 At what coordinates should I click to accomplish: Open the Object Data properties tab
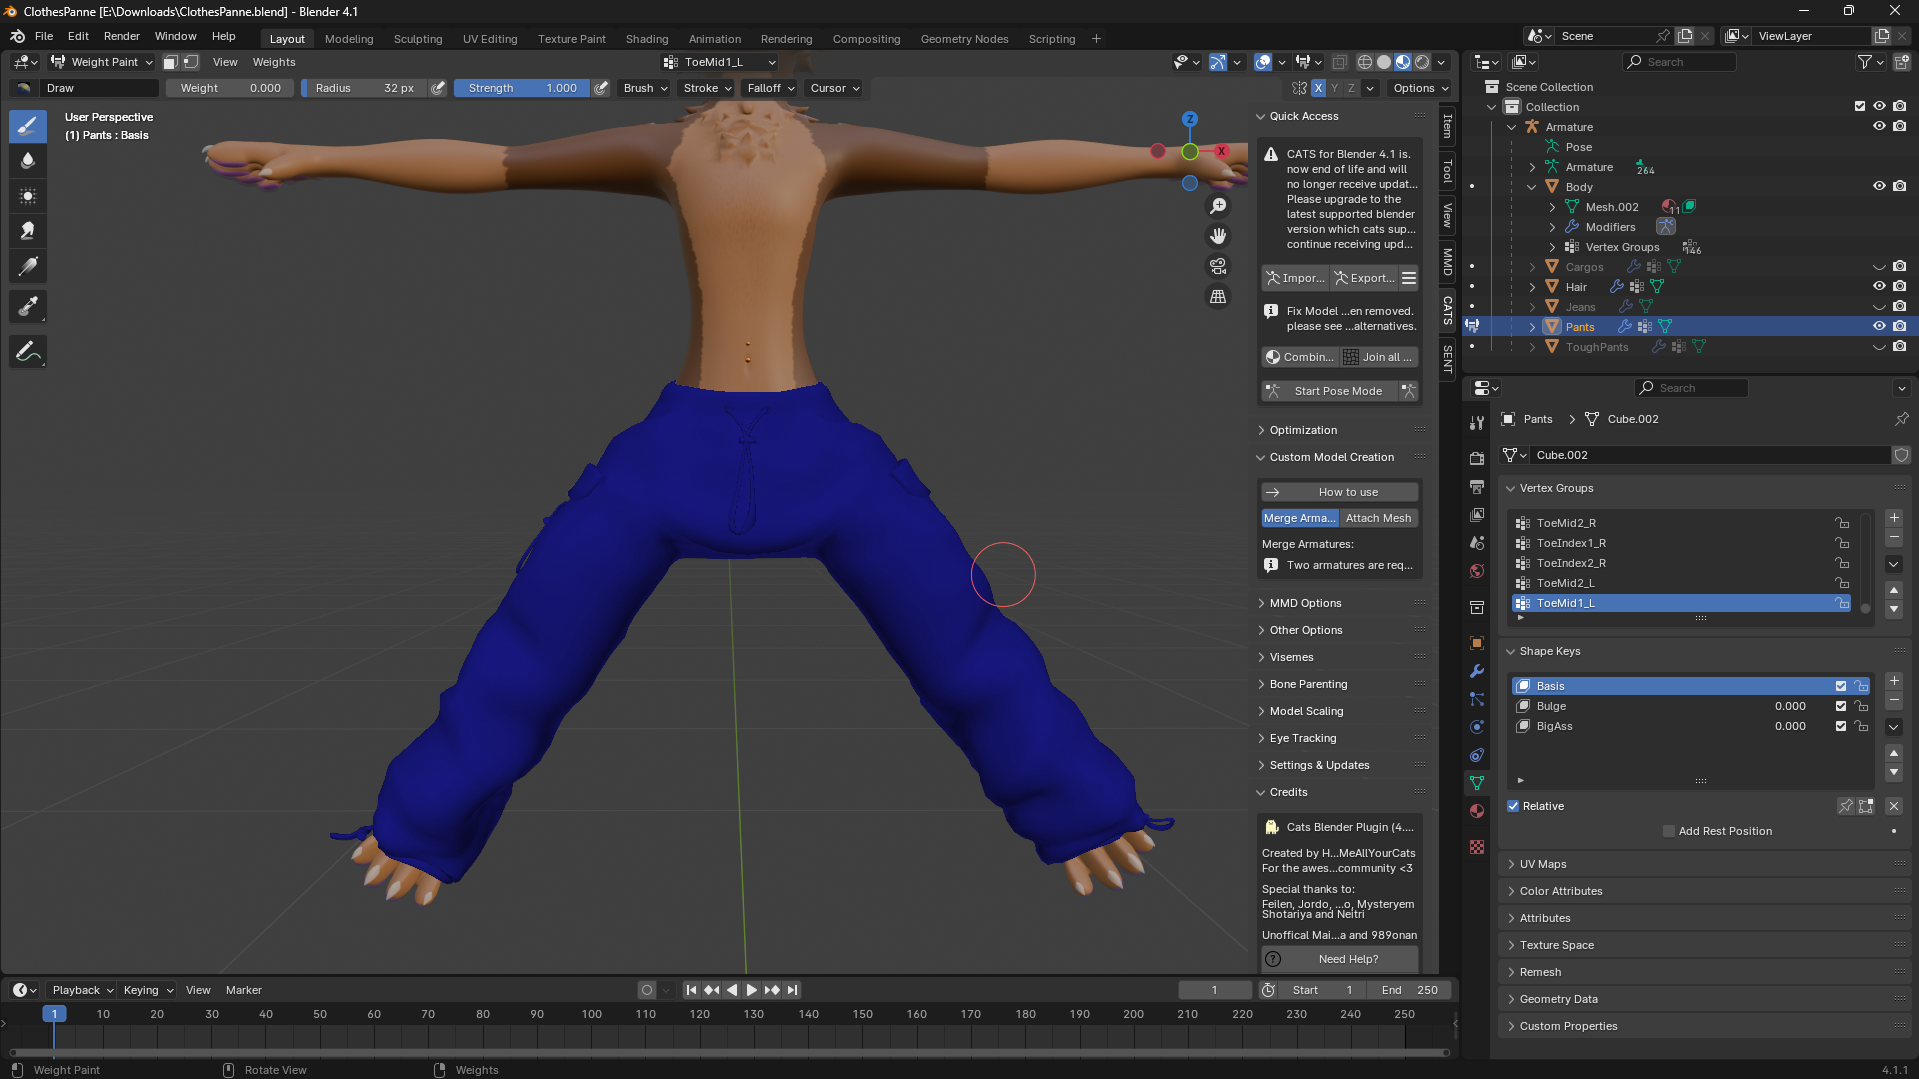pos(1477,783)
